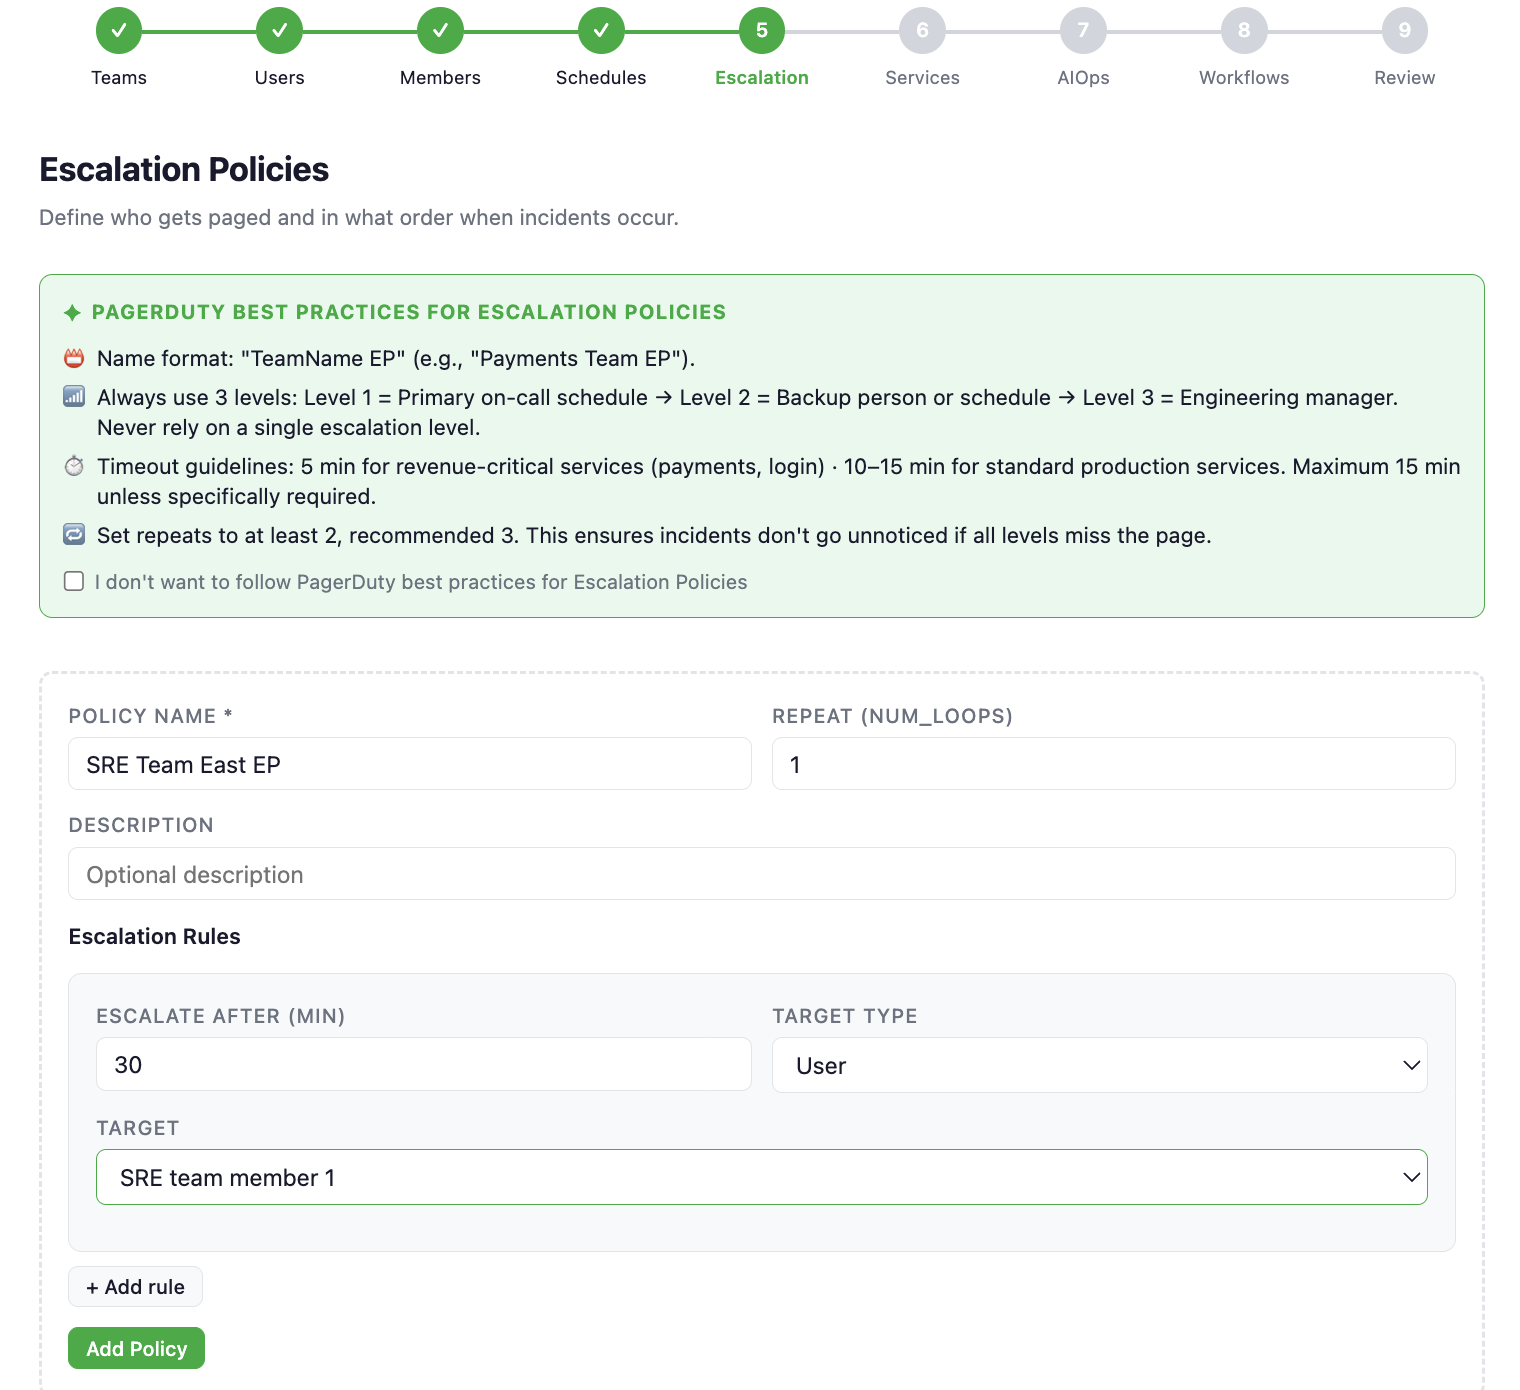Viewport: 1520px width, 1390px height.
Task: Focus the Optional description field
Action: 762,874
